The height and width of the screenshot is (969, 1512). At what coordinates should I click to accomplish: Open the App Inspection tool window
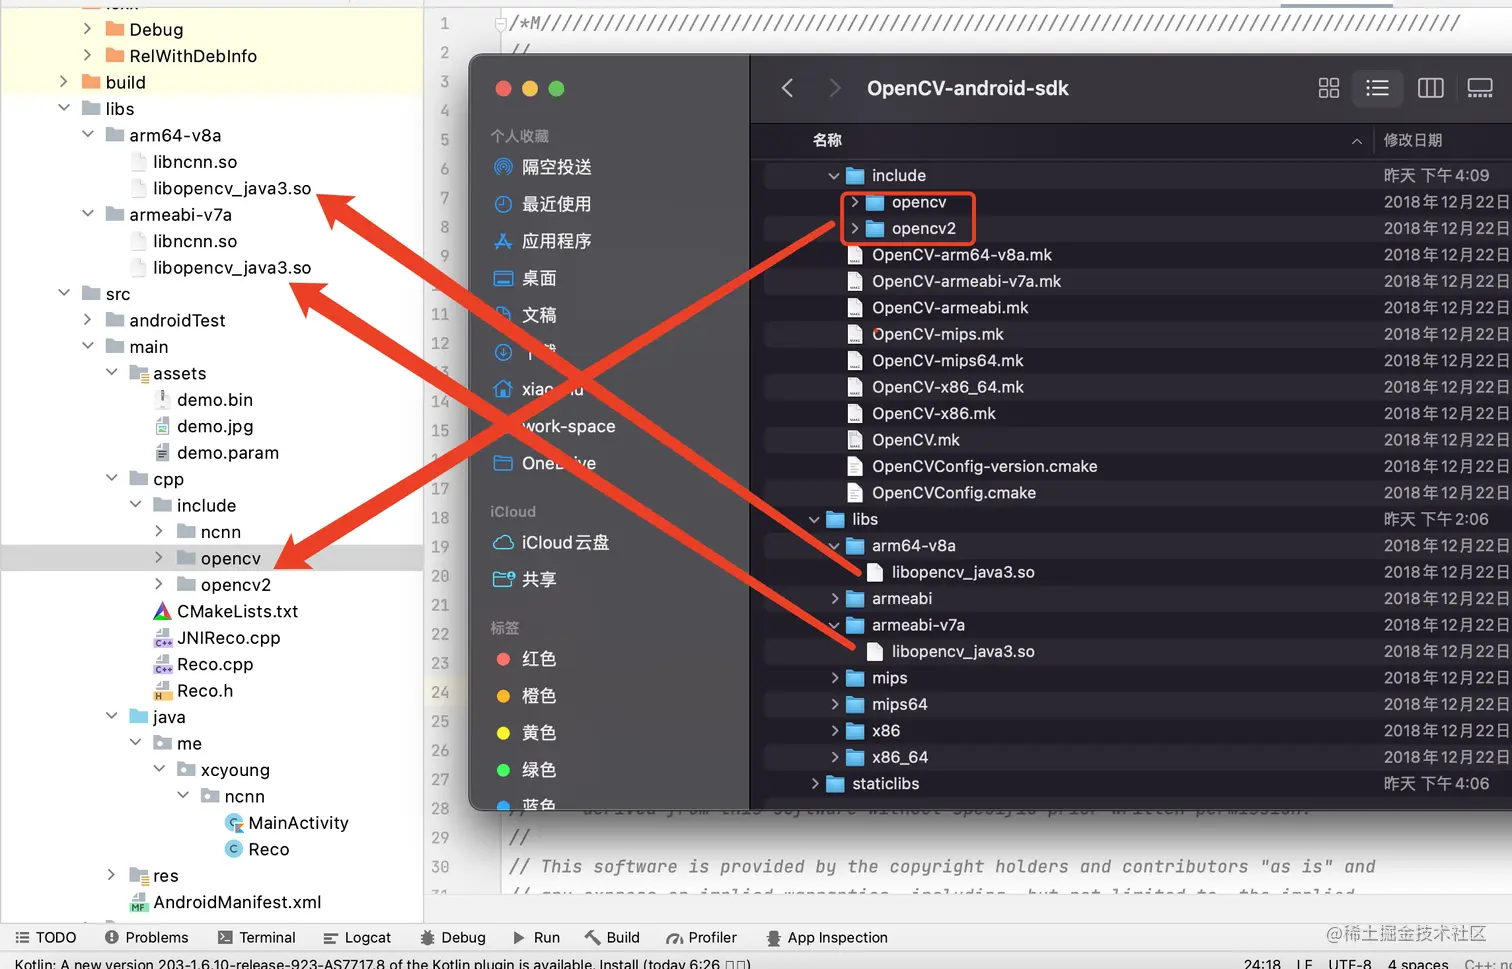point(827,937)
